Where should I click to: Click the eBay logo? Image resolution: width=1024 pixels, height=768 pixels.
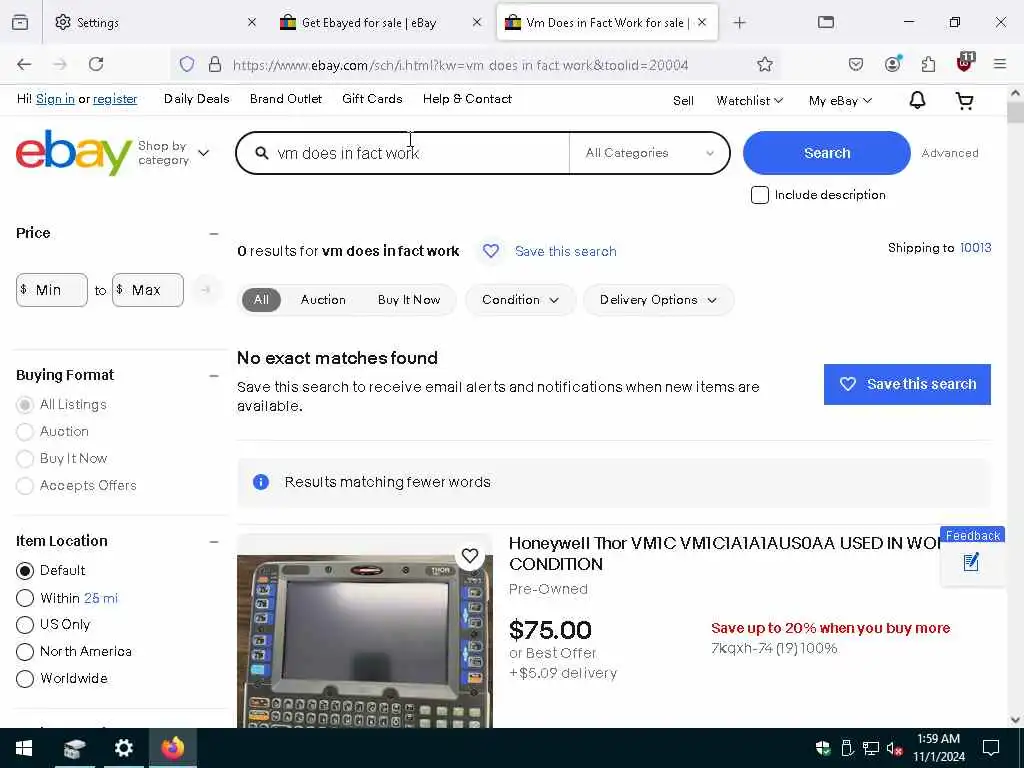pyautogui.click(x=73, y=152)
